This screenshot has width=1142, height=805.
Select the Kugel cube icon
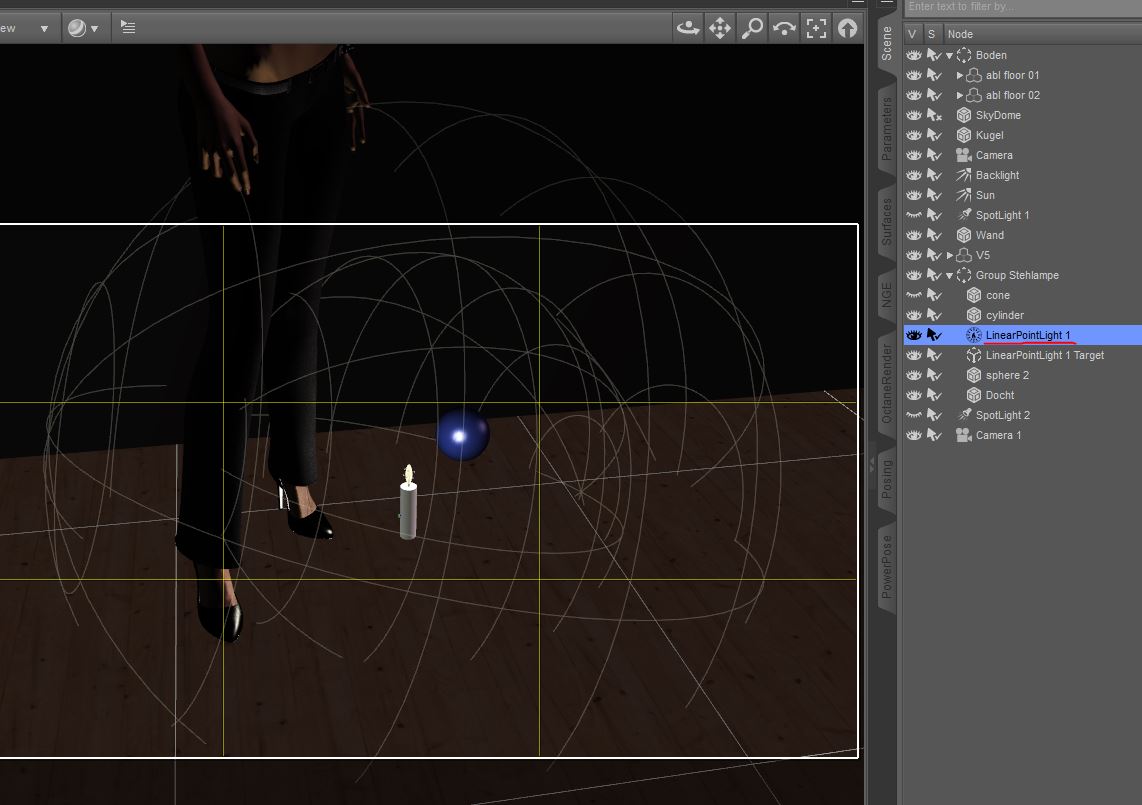tap(964, 136)
